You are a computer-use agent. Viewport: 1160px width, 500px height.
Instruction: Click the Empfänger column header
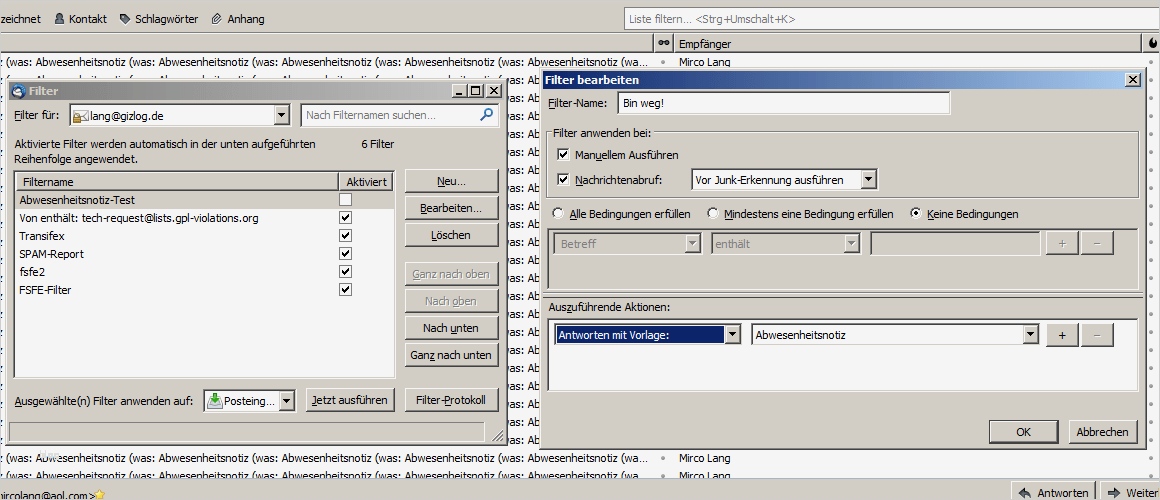[x=910, y=44]
